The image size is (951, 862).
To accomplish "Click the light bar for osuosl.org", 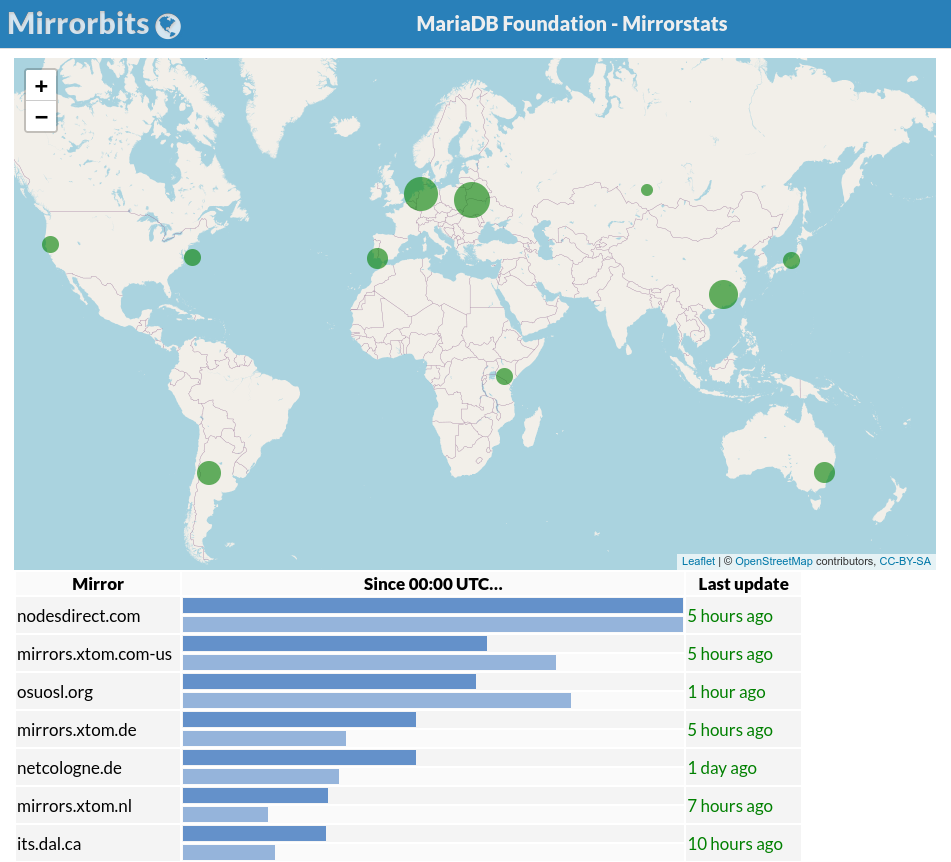I will (377, 701).
